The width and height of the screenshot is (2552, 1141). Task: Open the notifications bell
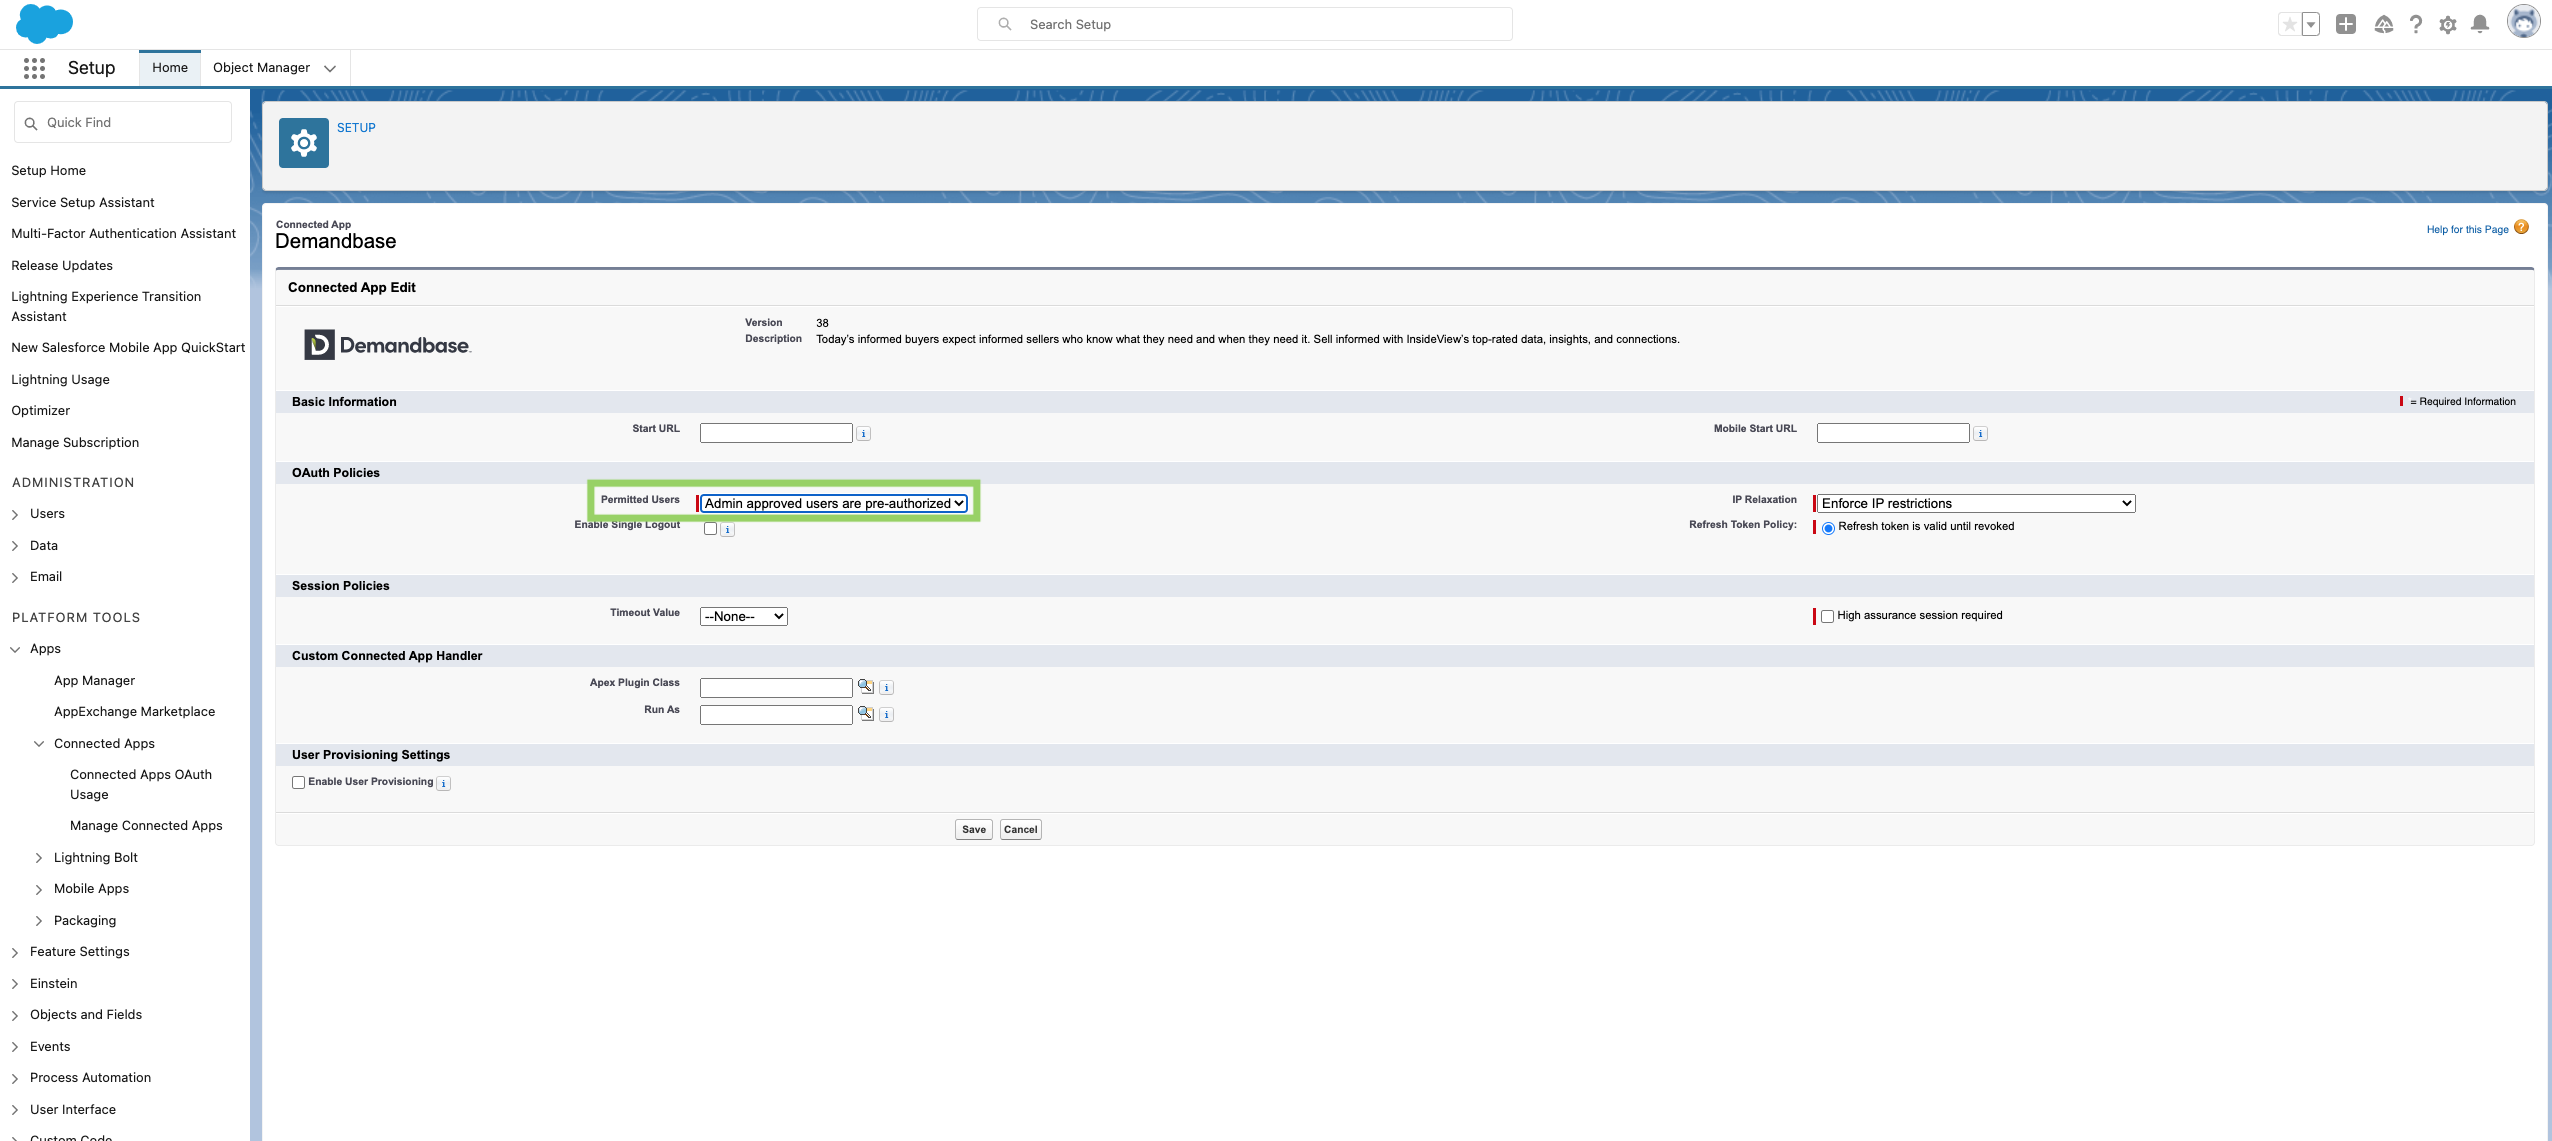tap(2480, 24)
